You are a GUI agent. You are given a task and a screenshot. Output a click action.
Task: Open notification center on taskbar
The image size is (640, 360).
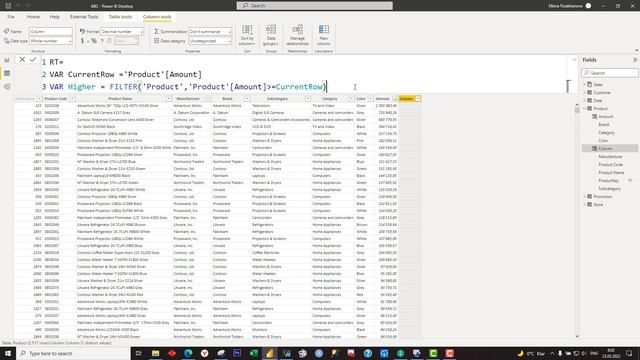click(629, 353)
